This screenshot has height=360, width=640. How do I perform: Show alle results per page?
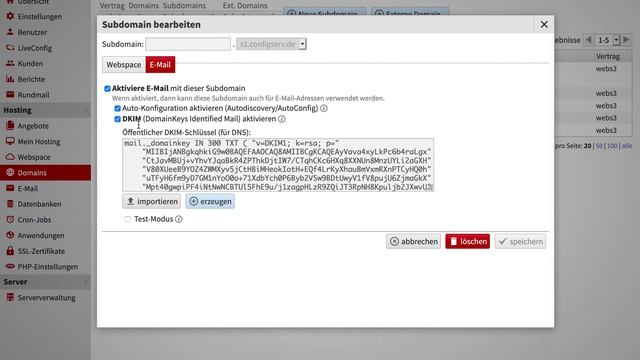[627, 146]
